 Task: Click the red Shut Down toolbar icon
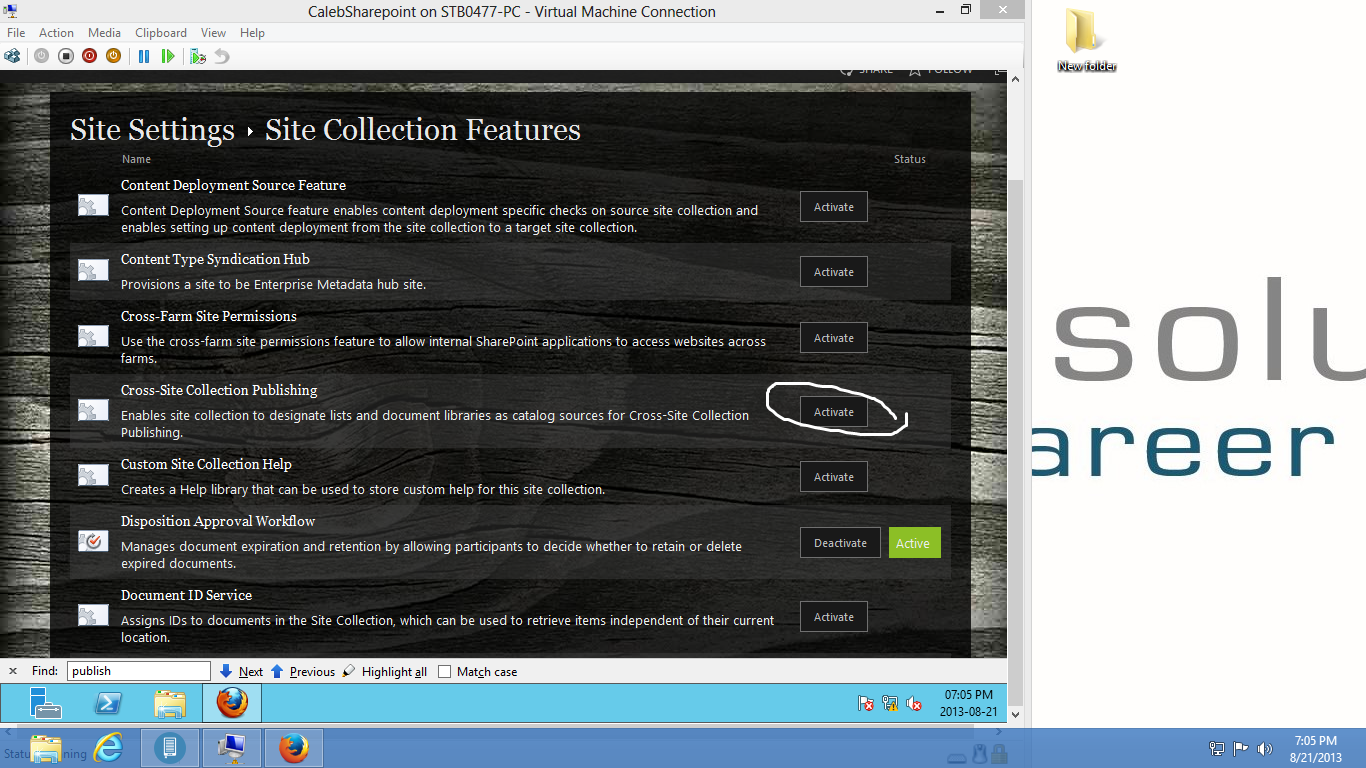89,56
